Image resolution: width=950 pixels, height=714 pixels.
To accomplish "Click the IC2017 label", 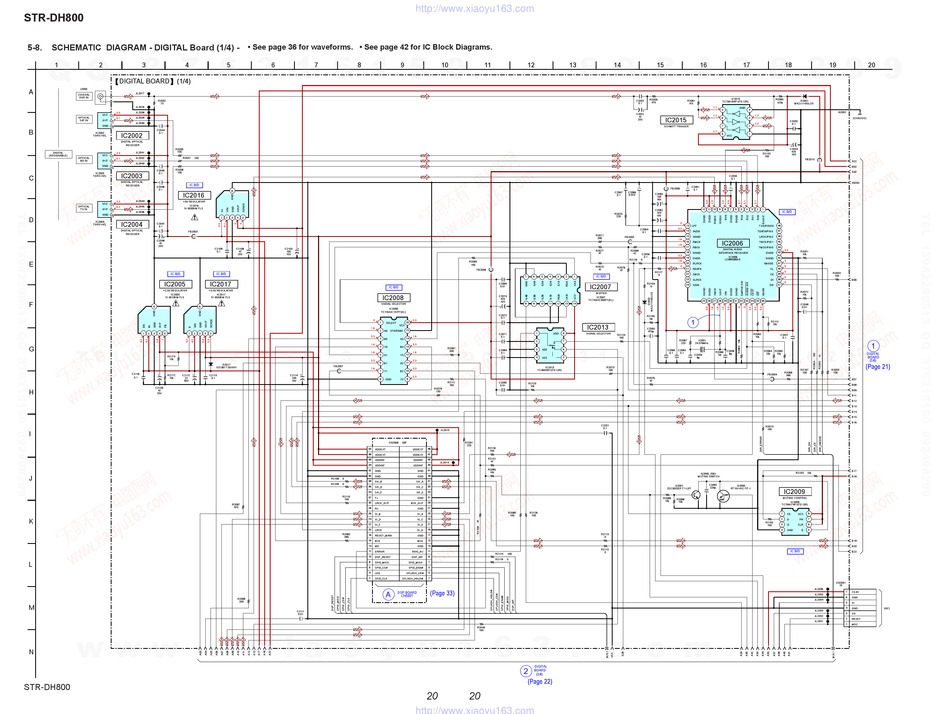I will point(221,284).
